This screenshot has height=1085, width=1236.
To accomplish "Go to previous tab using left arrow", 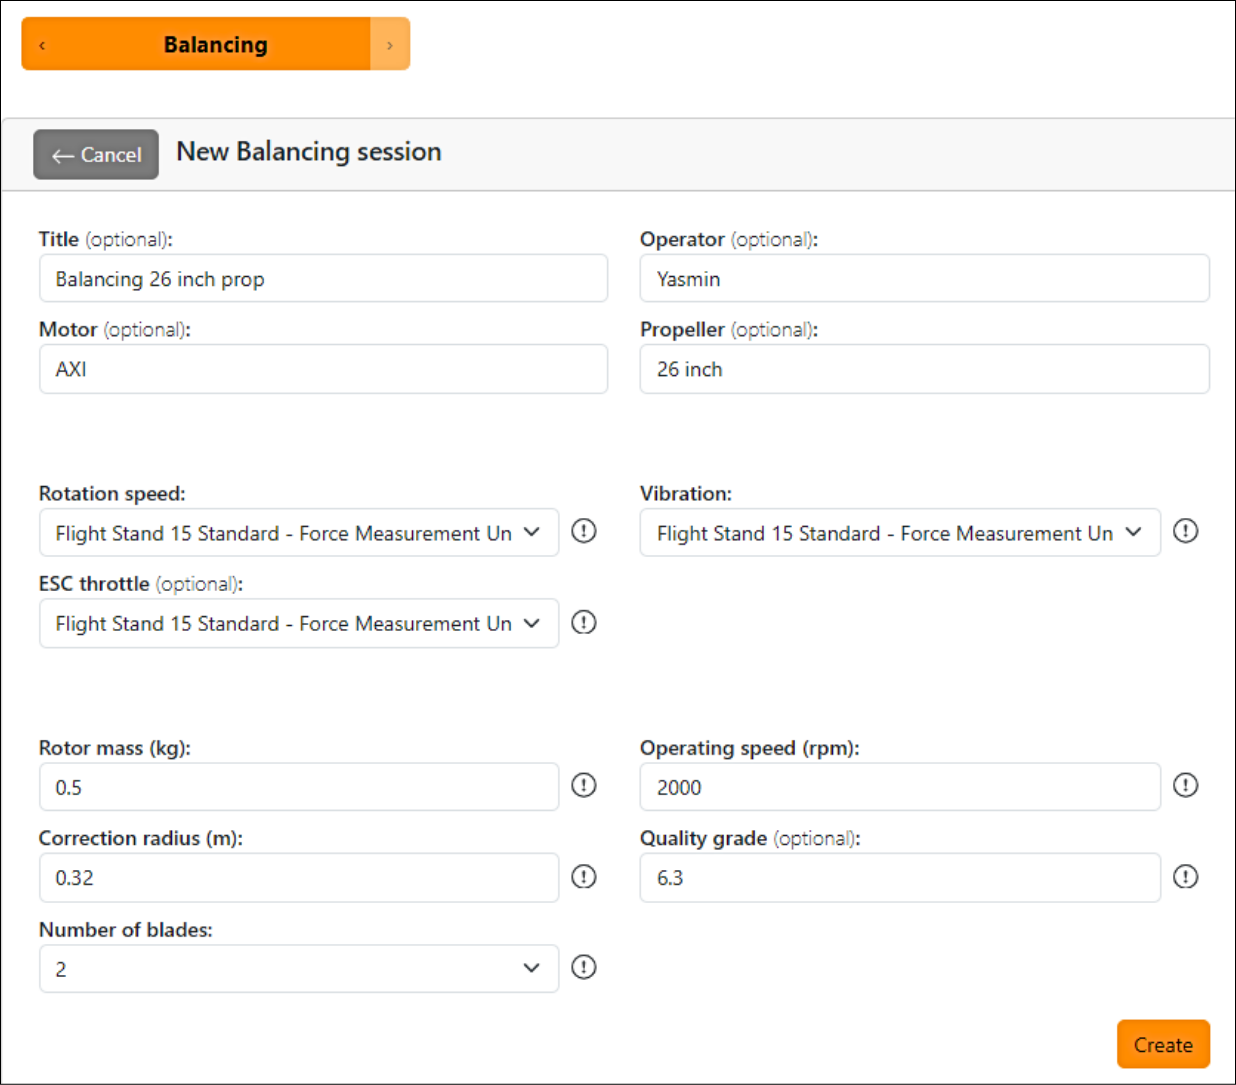I will pyautogui.click(x=42, y=45).
